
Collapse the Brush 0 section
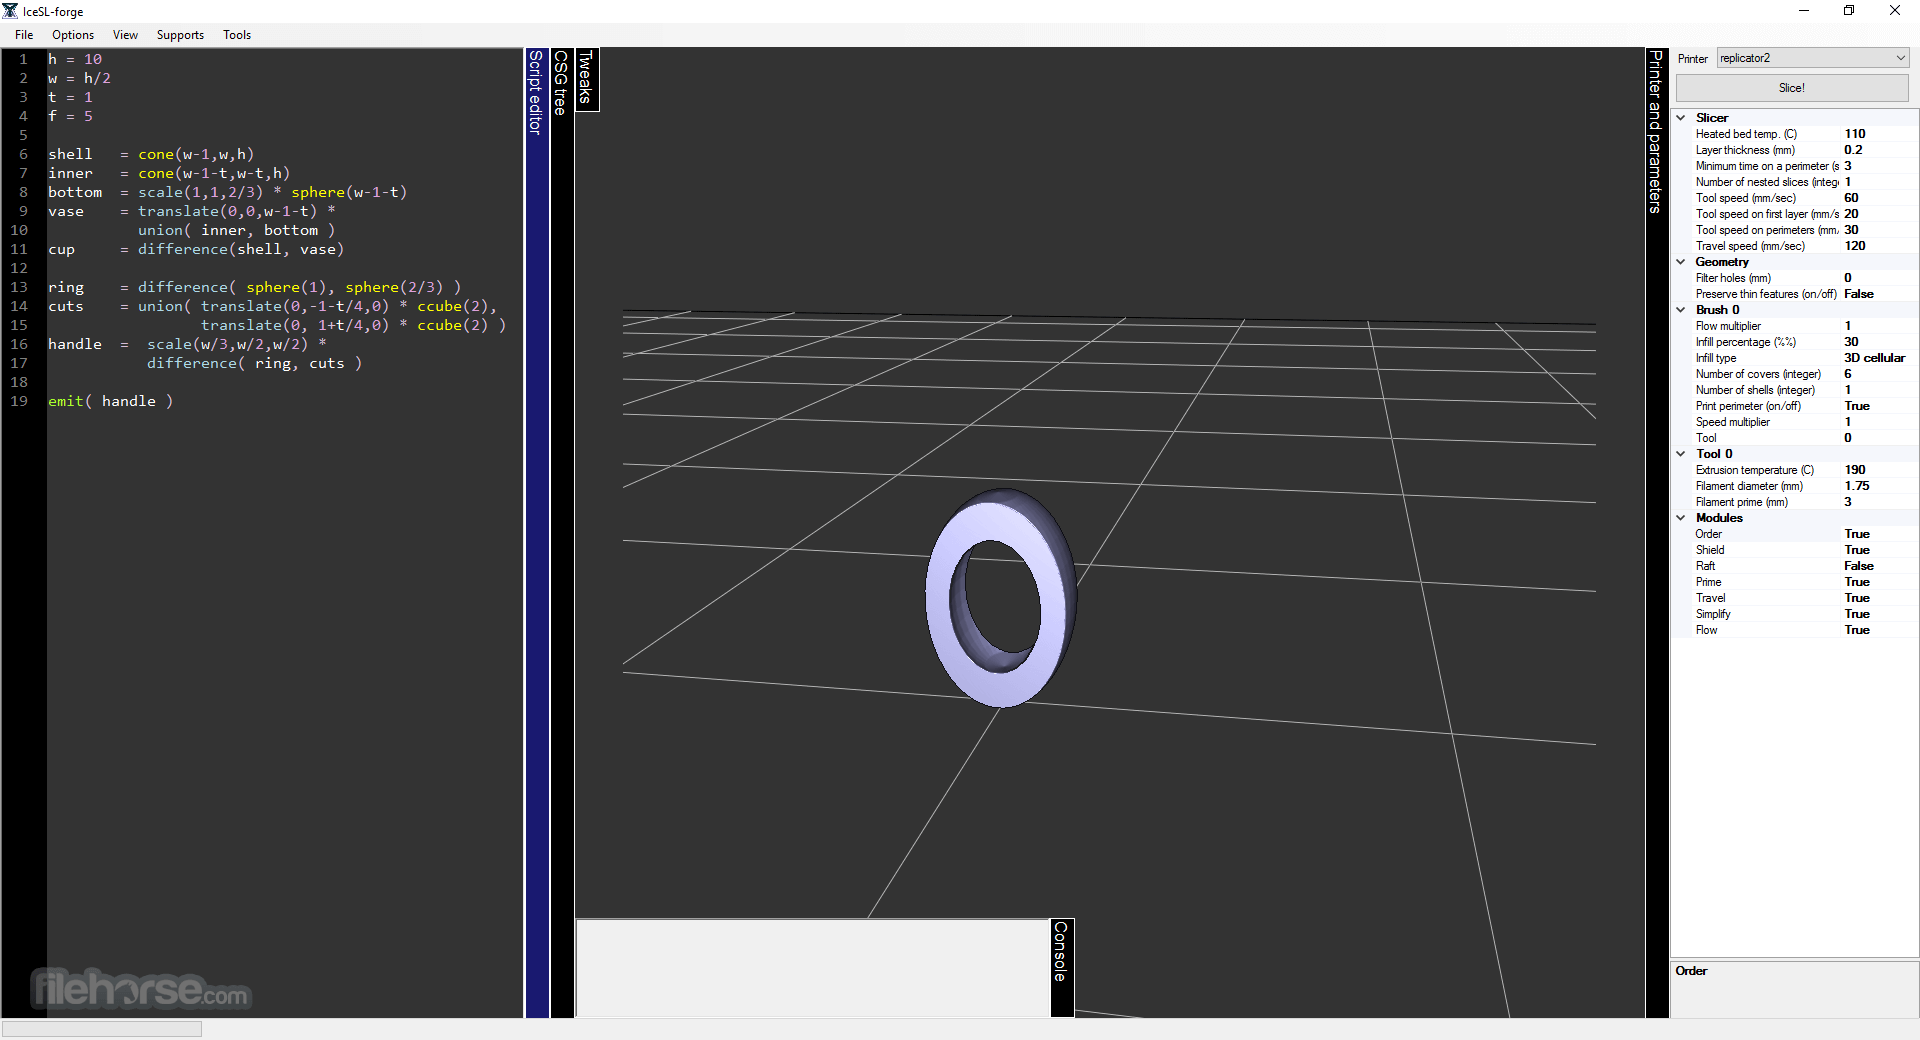point(1682,310)
